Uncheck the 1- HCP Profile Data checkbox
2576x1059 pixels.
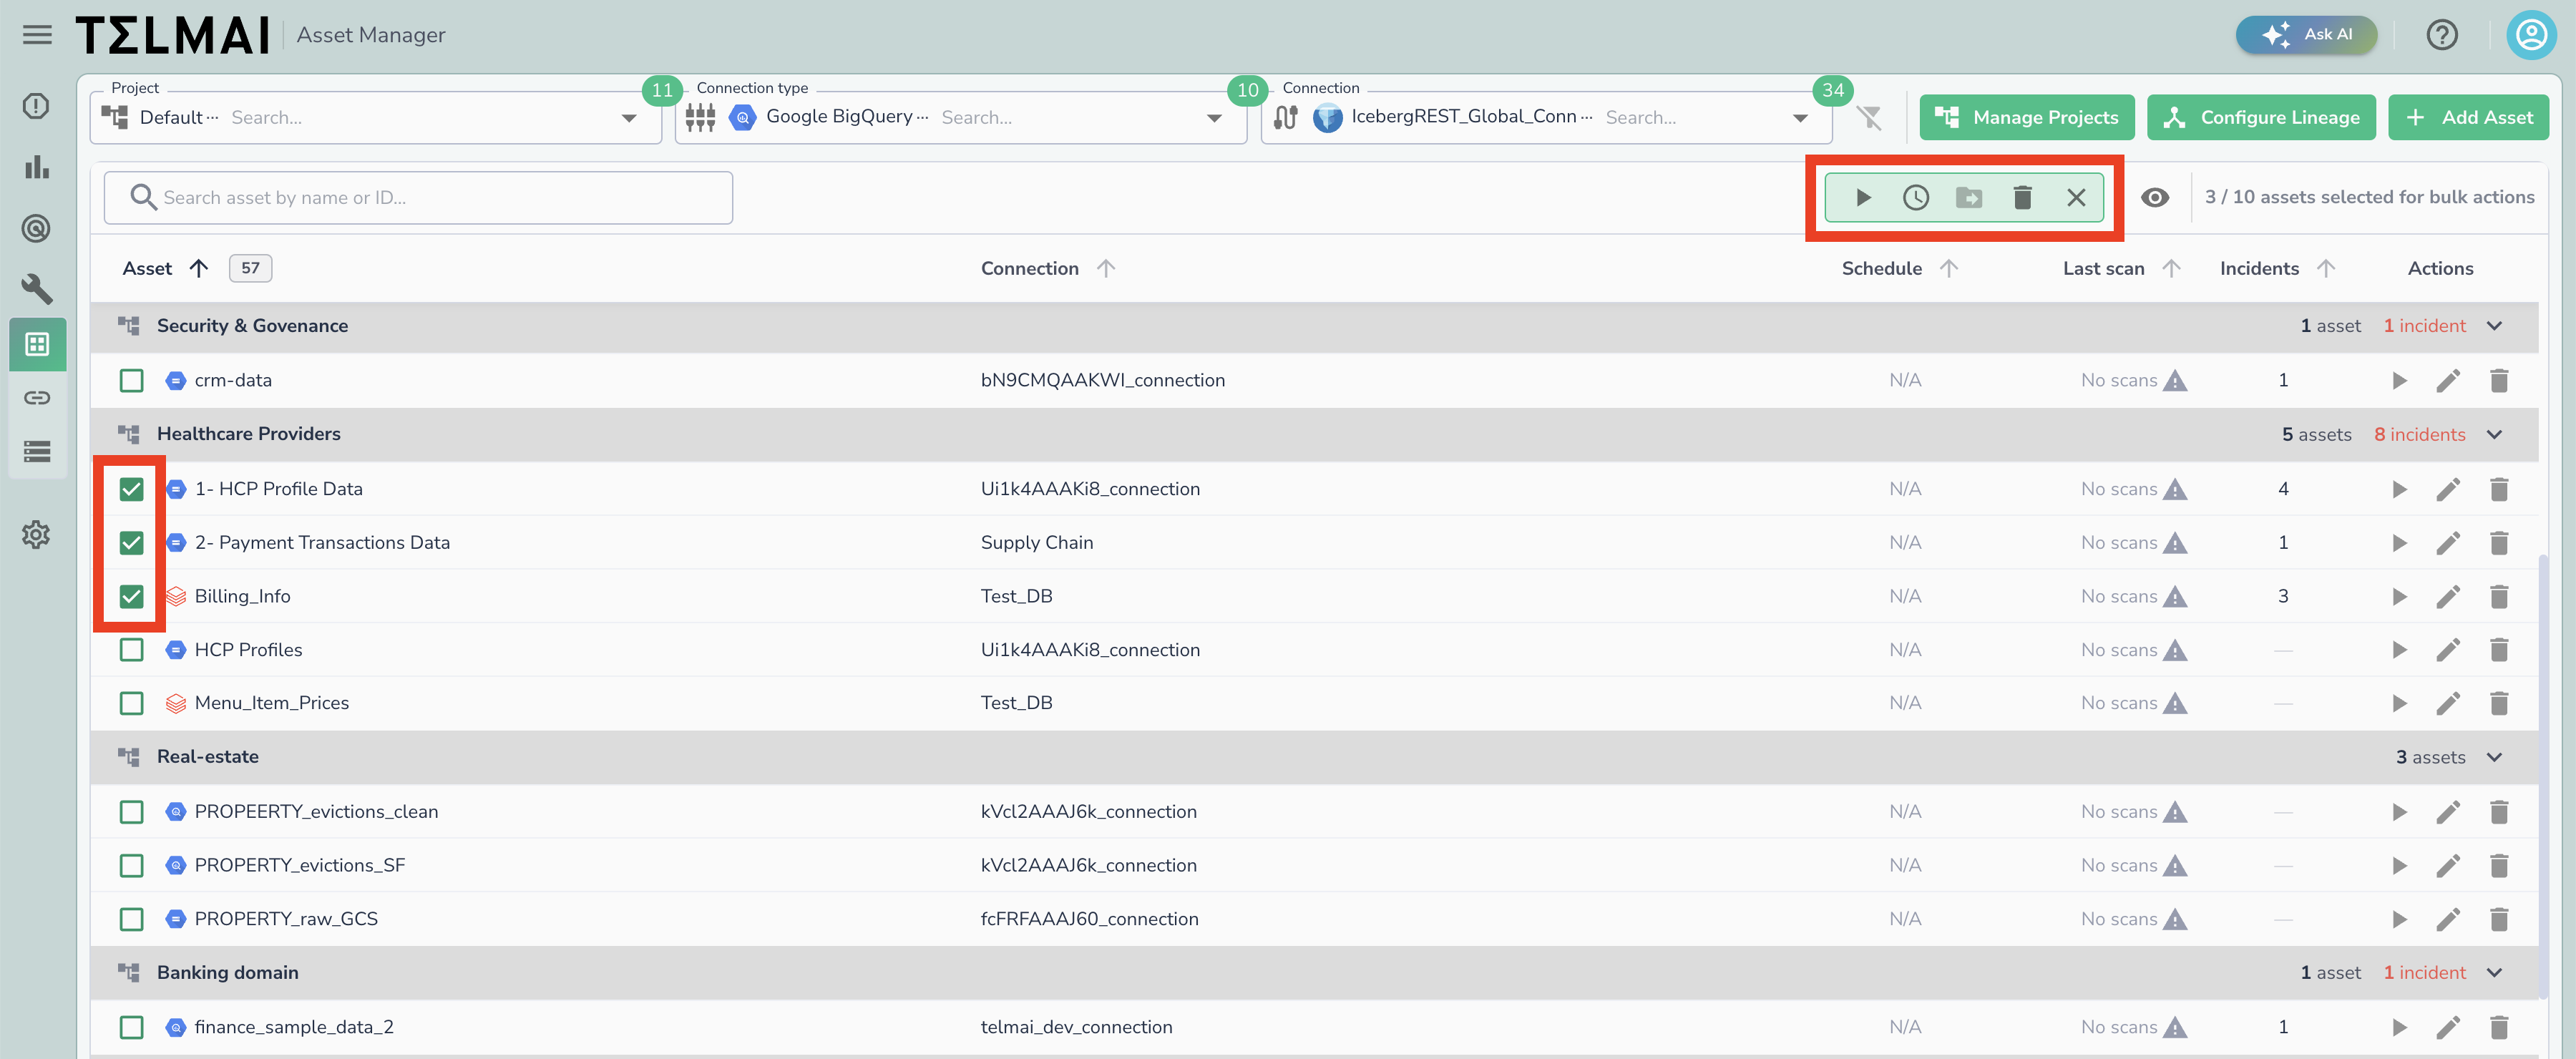131,489
